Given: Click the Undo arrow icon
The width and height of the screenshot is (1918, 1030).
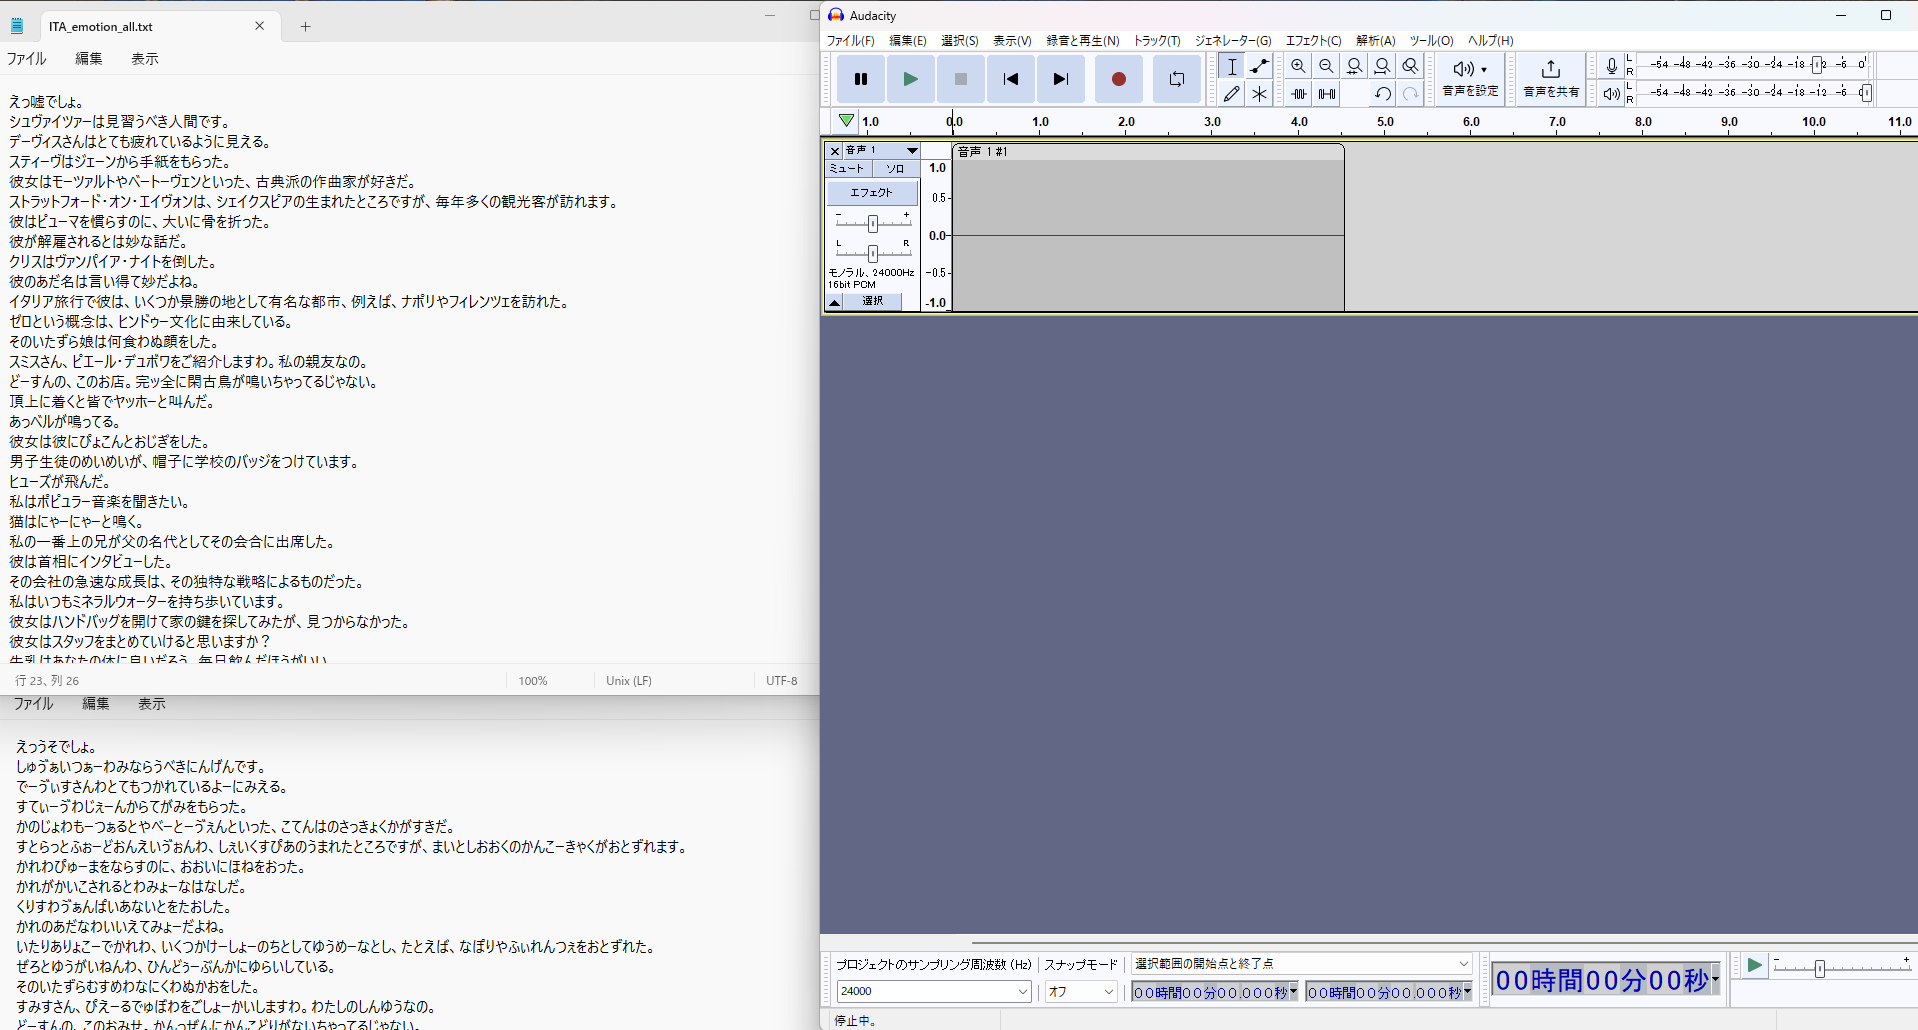Looking at the screenshot, I should (1382, 93).
